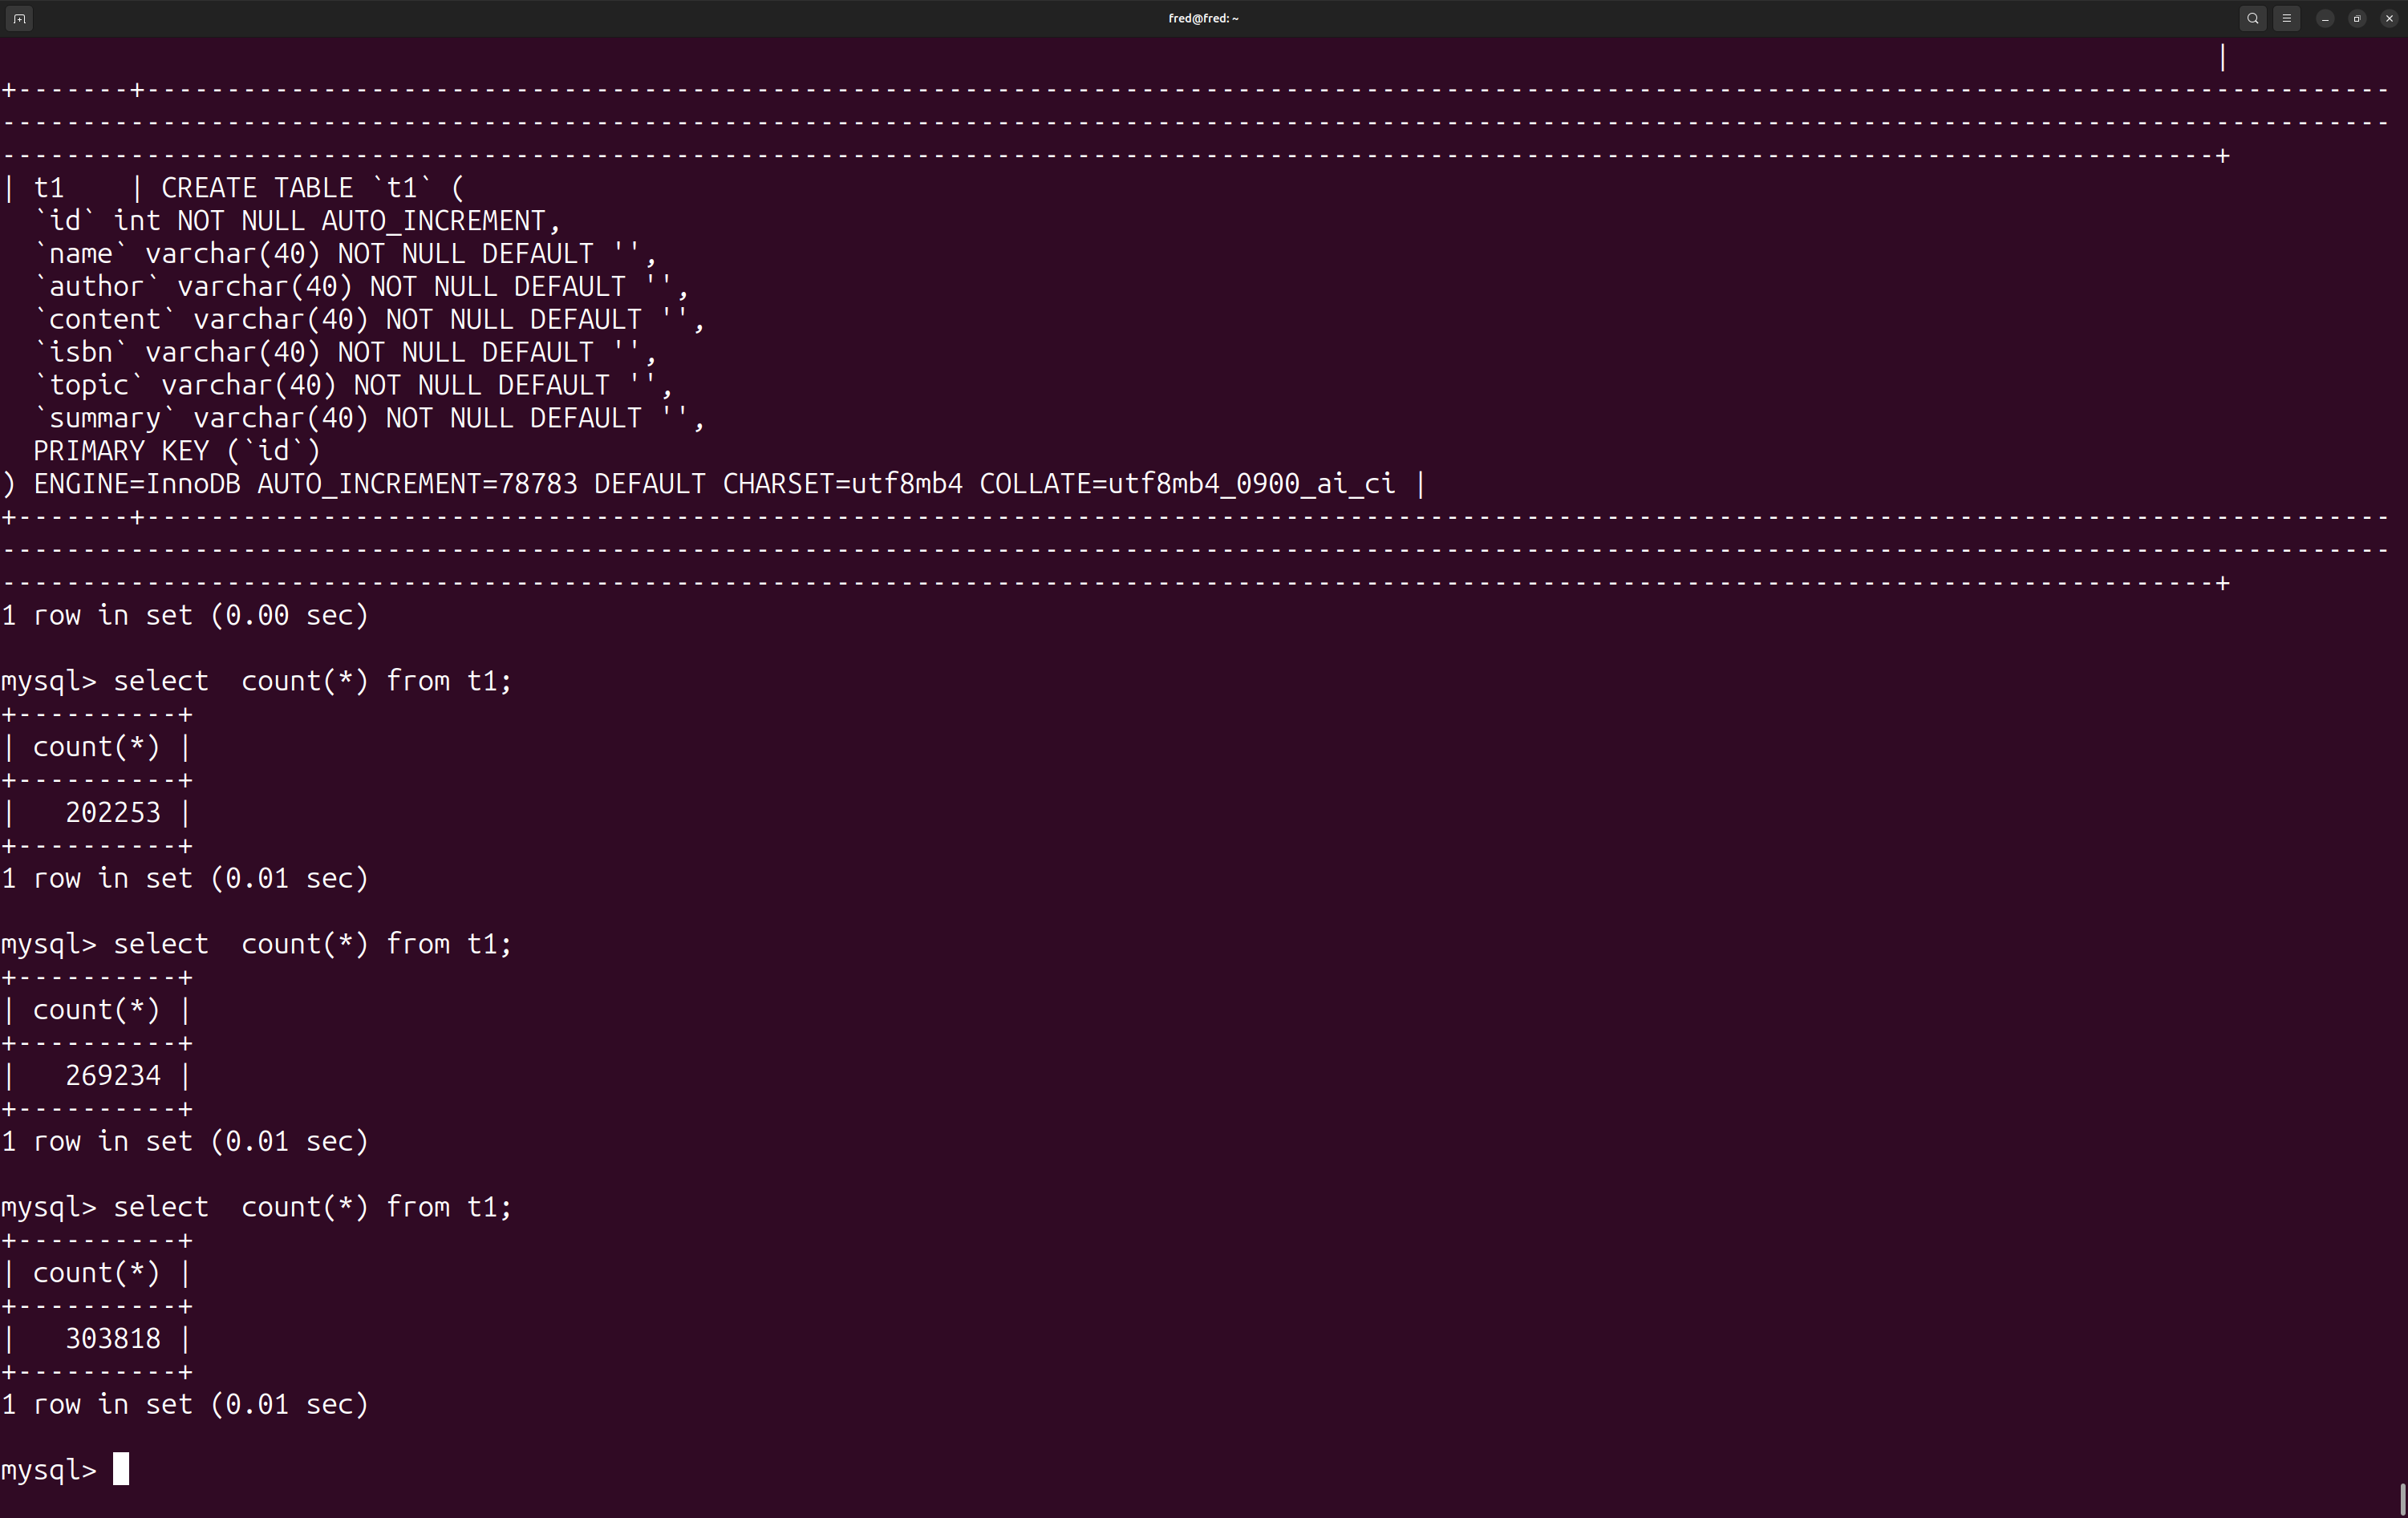Click the `summary` varchar(40) column line
2408x1518 pixels.
pos(368,418)
